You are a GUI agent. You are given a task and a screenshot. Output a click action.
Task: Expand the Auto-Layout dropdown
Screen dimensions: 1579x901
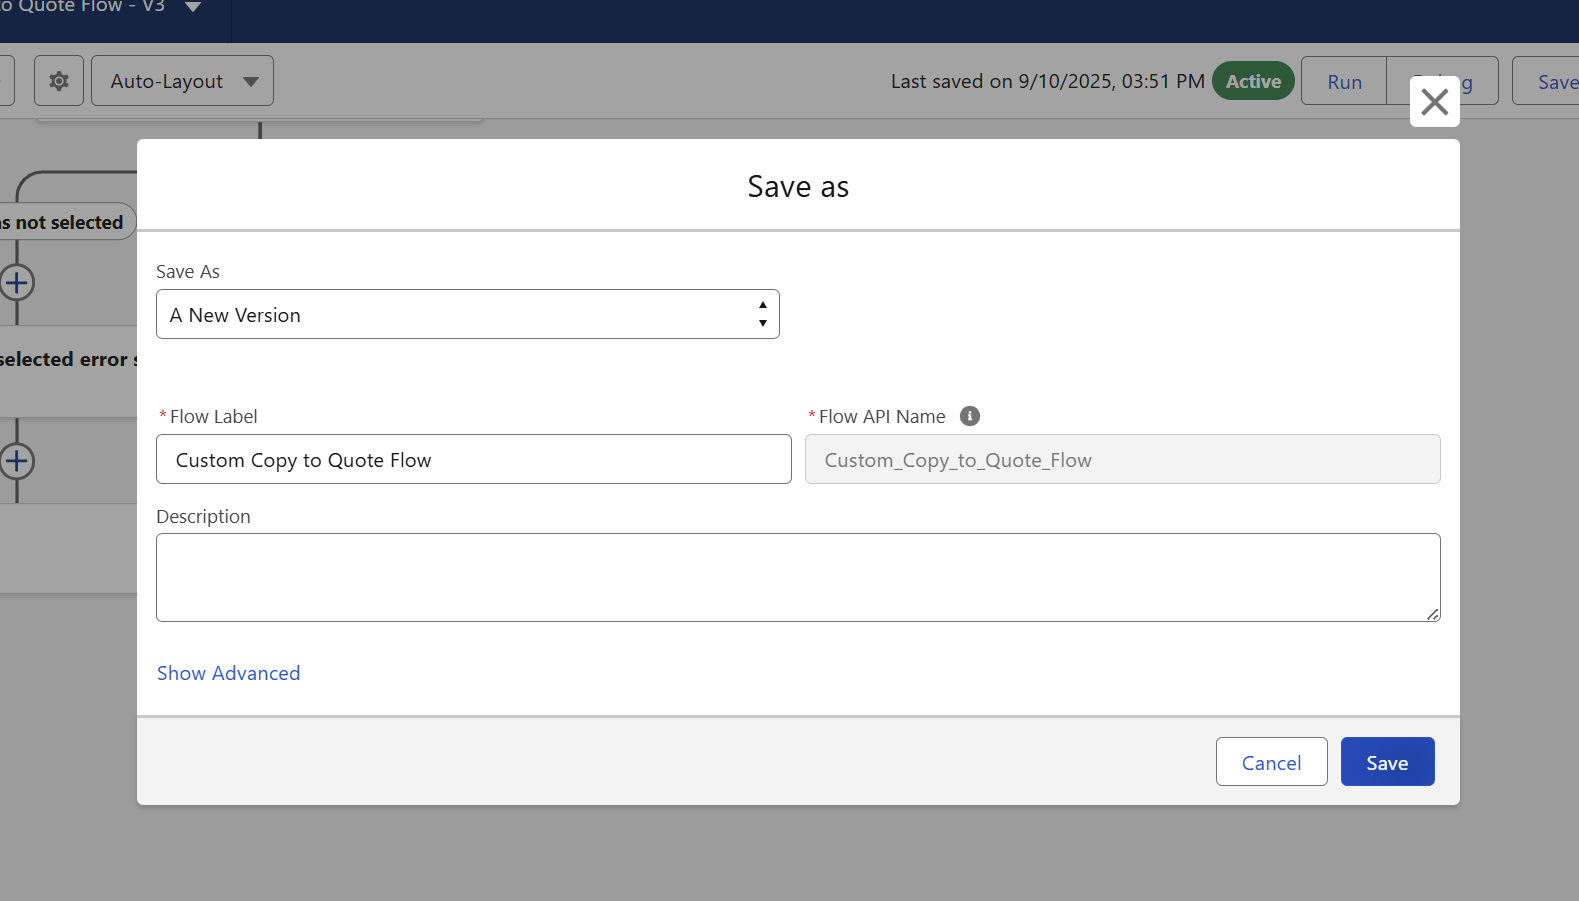pyautogui.click(x=182, y=81)
